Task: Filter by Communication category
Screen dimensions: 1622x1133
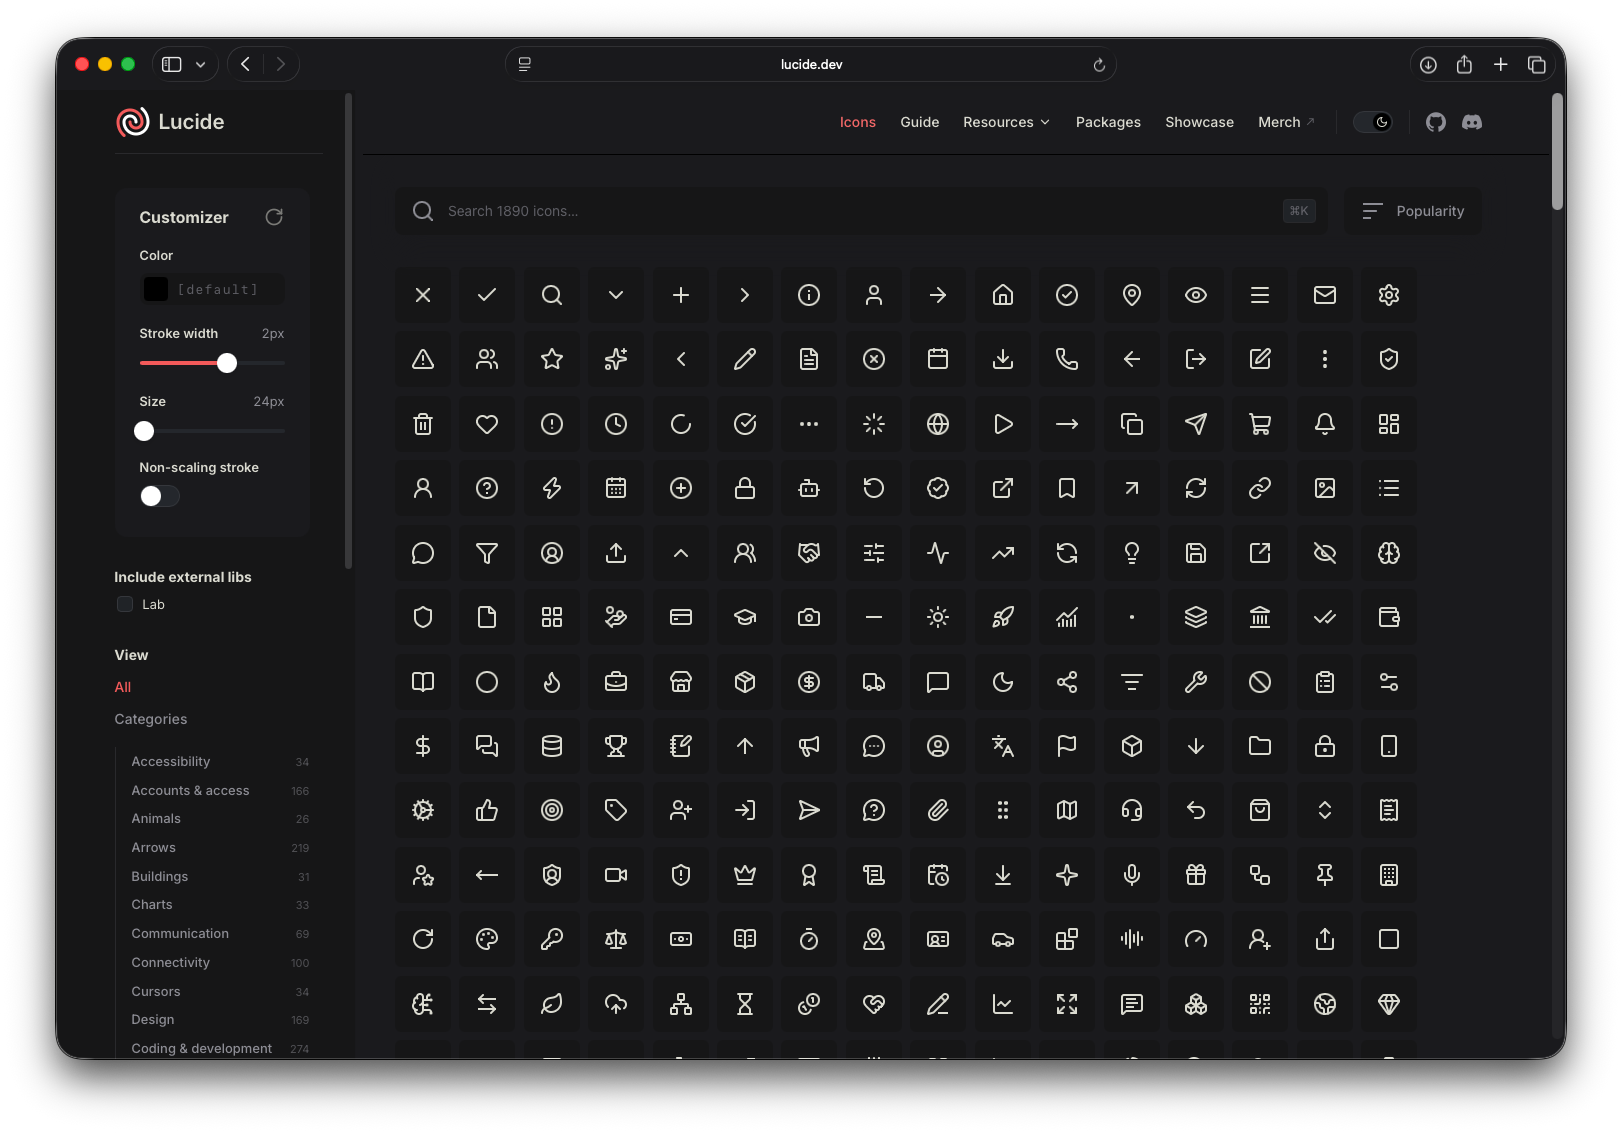Action: tap(220, 934)
